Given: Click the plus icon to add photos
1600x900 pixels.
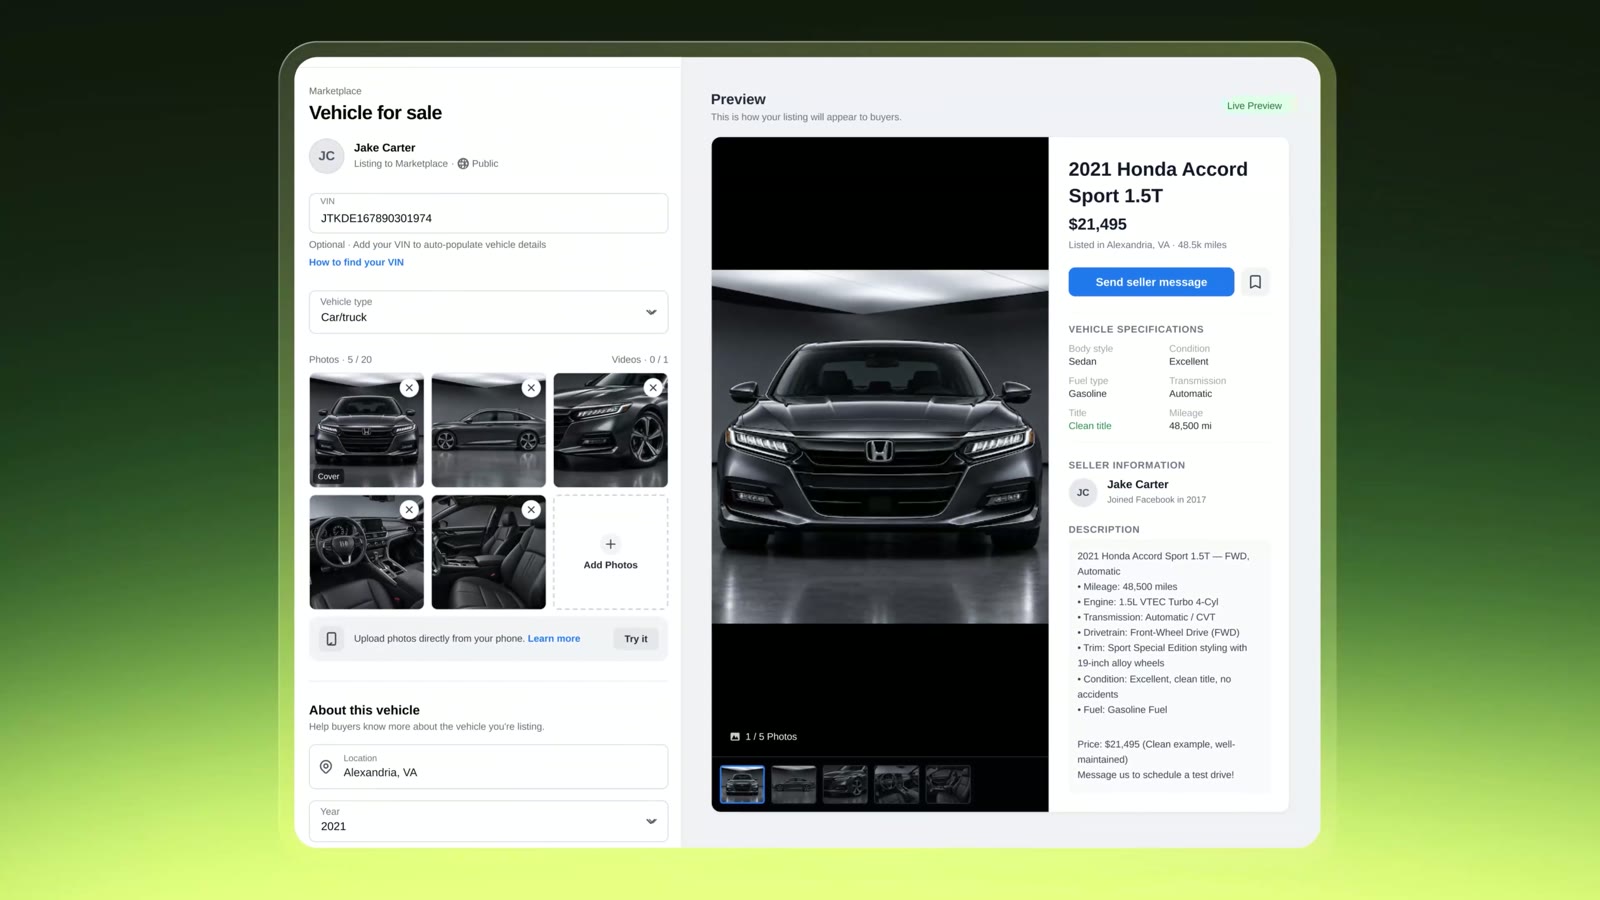Looking at the screenshot, I should tap(610, 544).
